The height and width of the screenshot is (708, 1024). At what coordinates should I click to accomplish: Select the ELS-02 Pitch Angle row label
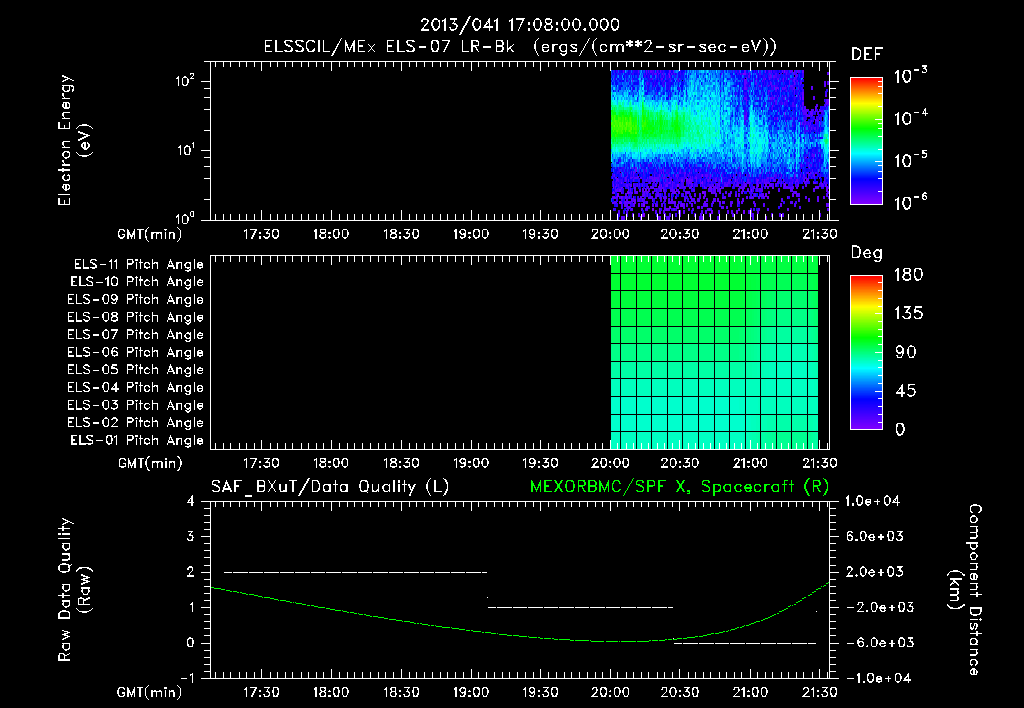coord(135,423)
